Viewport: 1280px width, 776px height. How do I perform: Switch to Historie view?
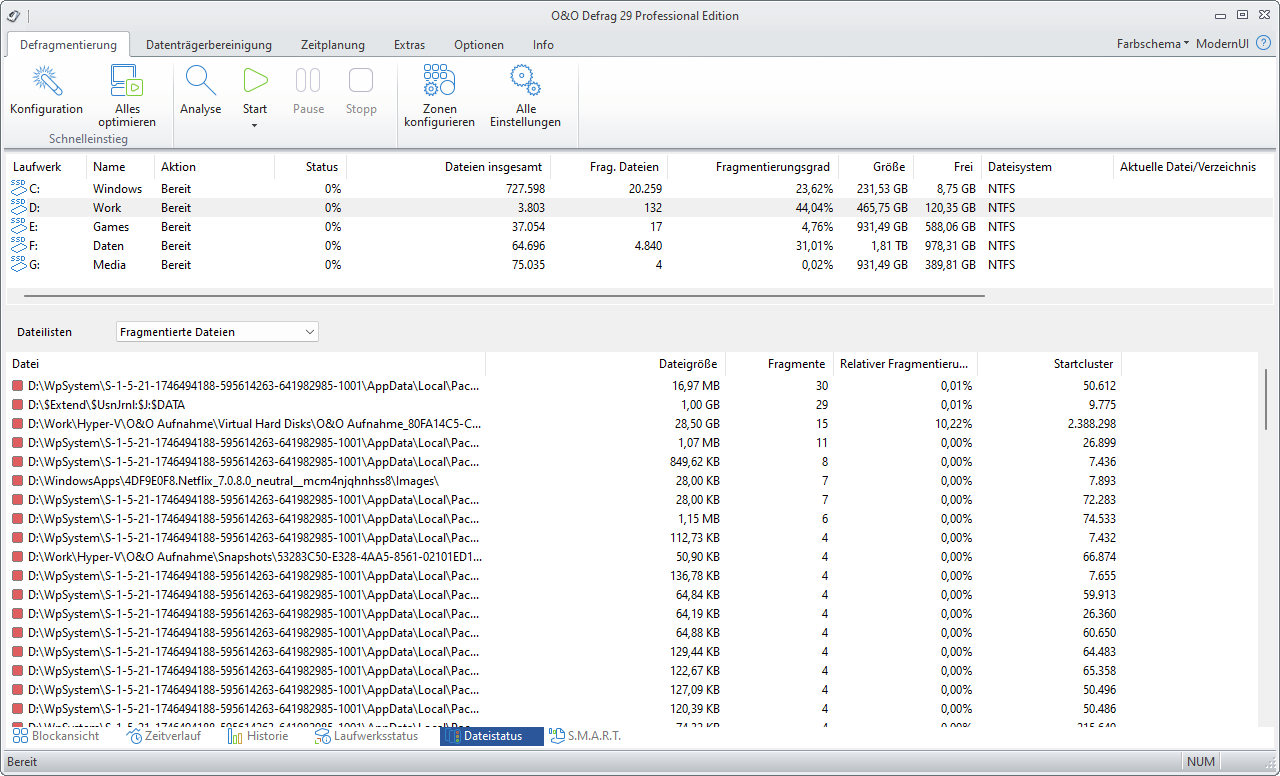click(258, 736)
